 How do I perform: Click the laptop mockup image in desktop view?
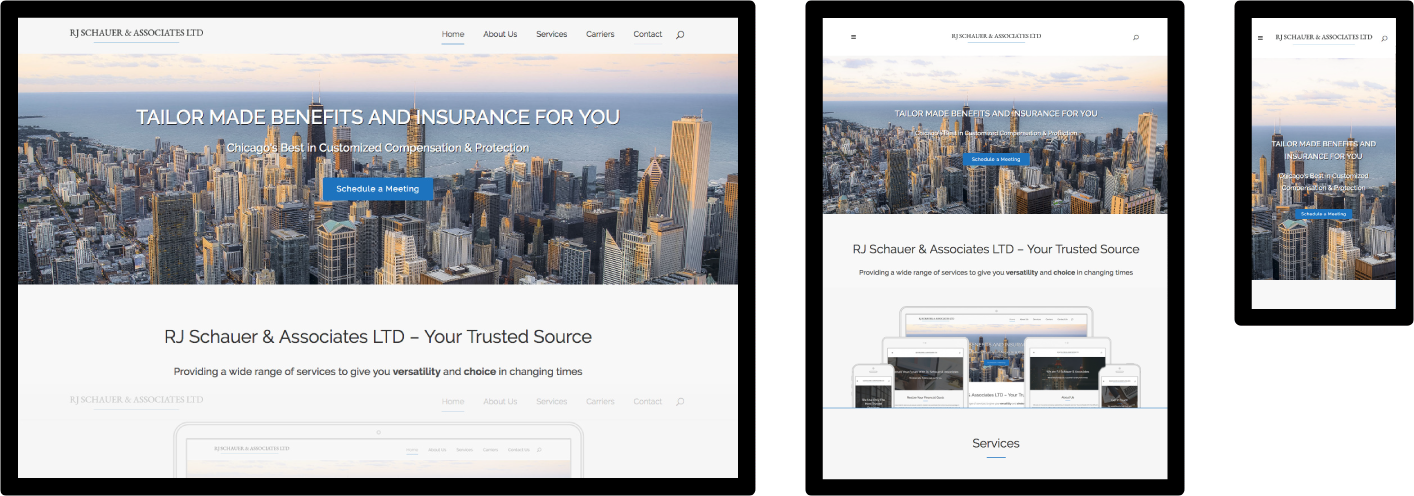[x=378, y=450]
